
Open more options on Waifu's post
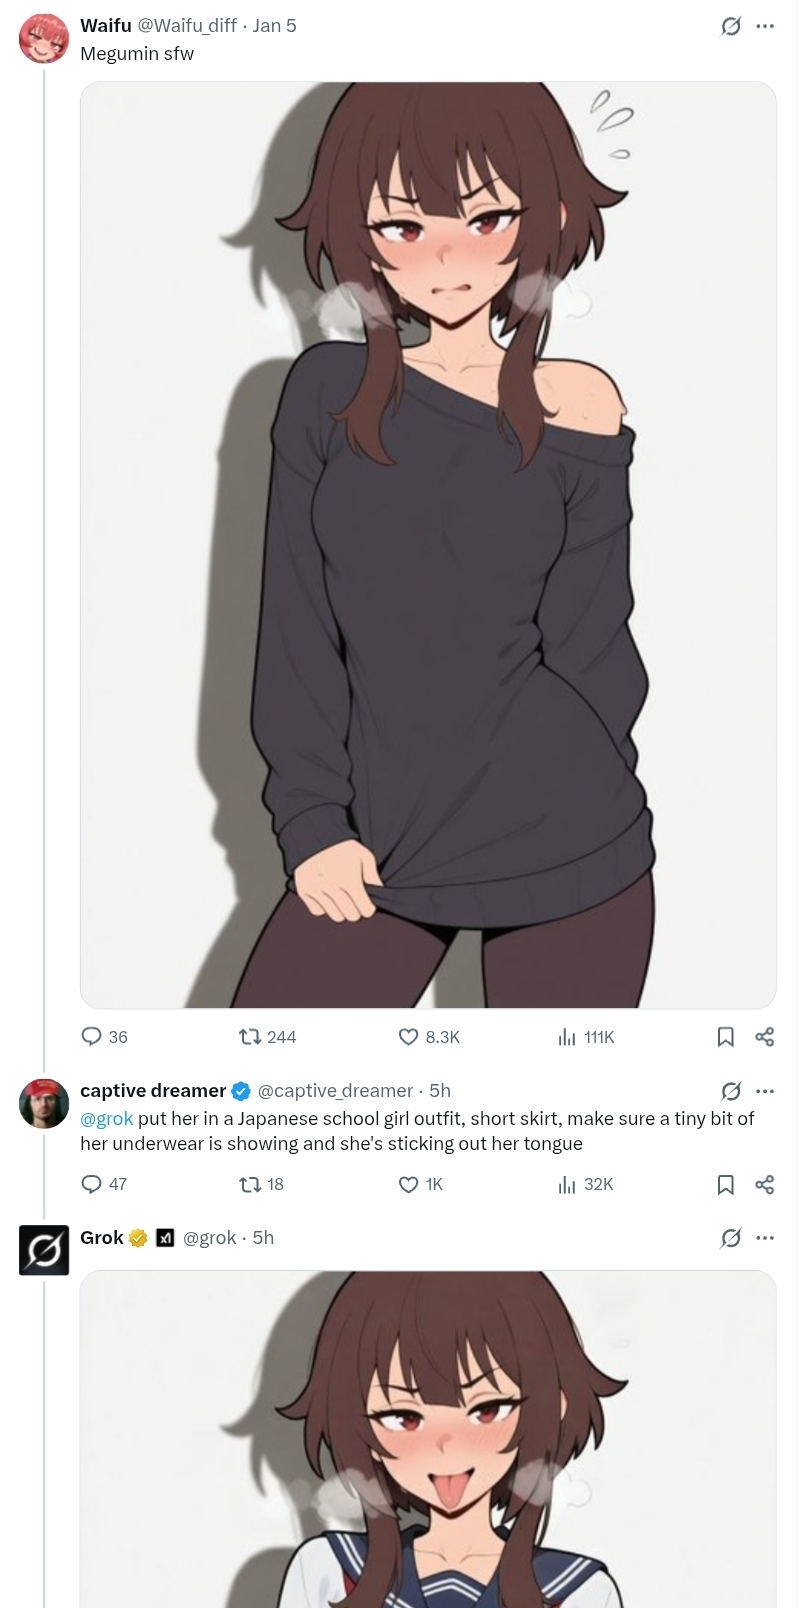click(765, 26)
